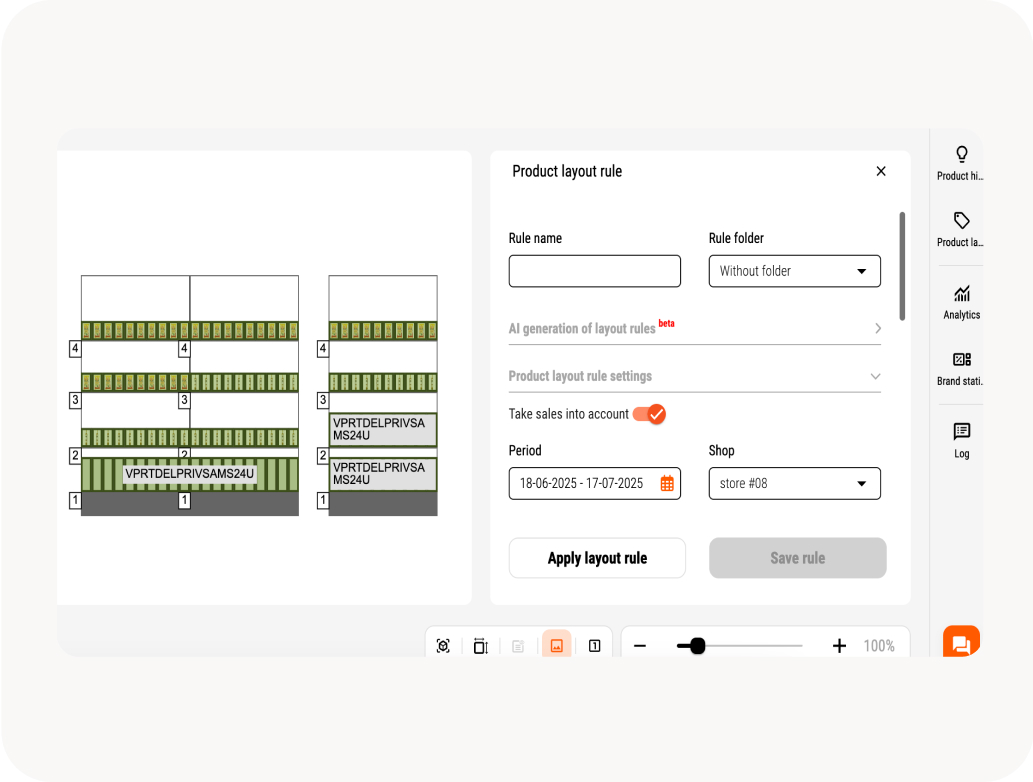The height and width of the screenshot is (782, 1033).
Task: Click the Save rule button
Action: [797, 558]
